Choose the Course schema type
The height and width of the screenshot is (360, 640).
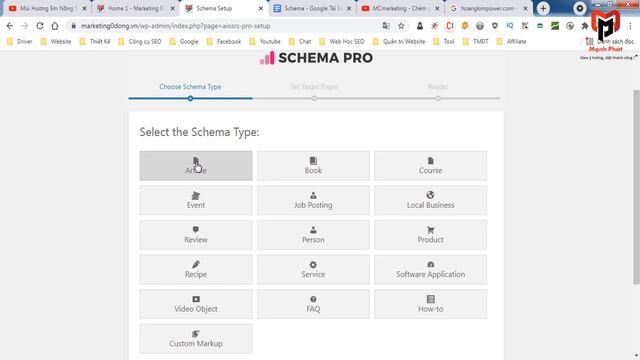tap(430, 166)
